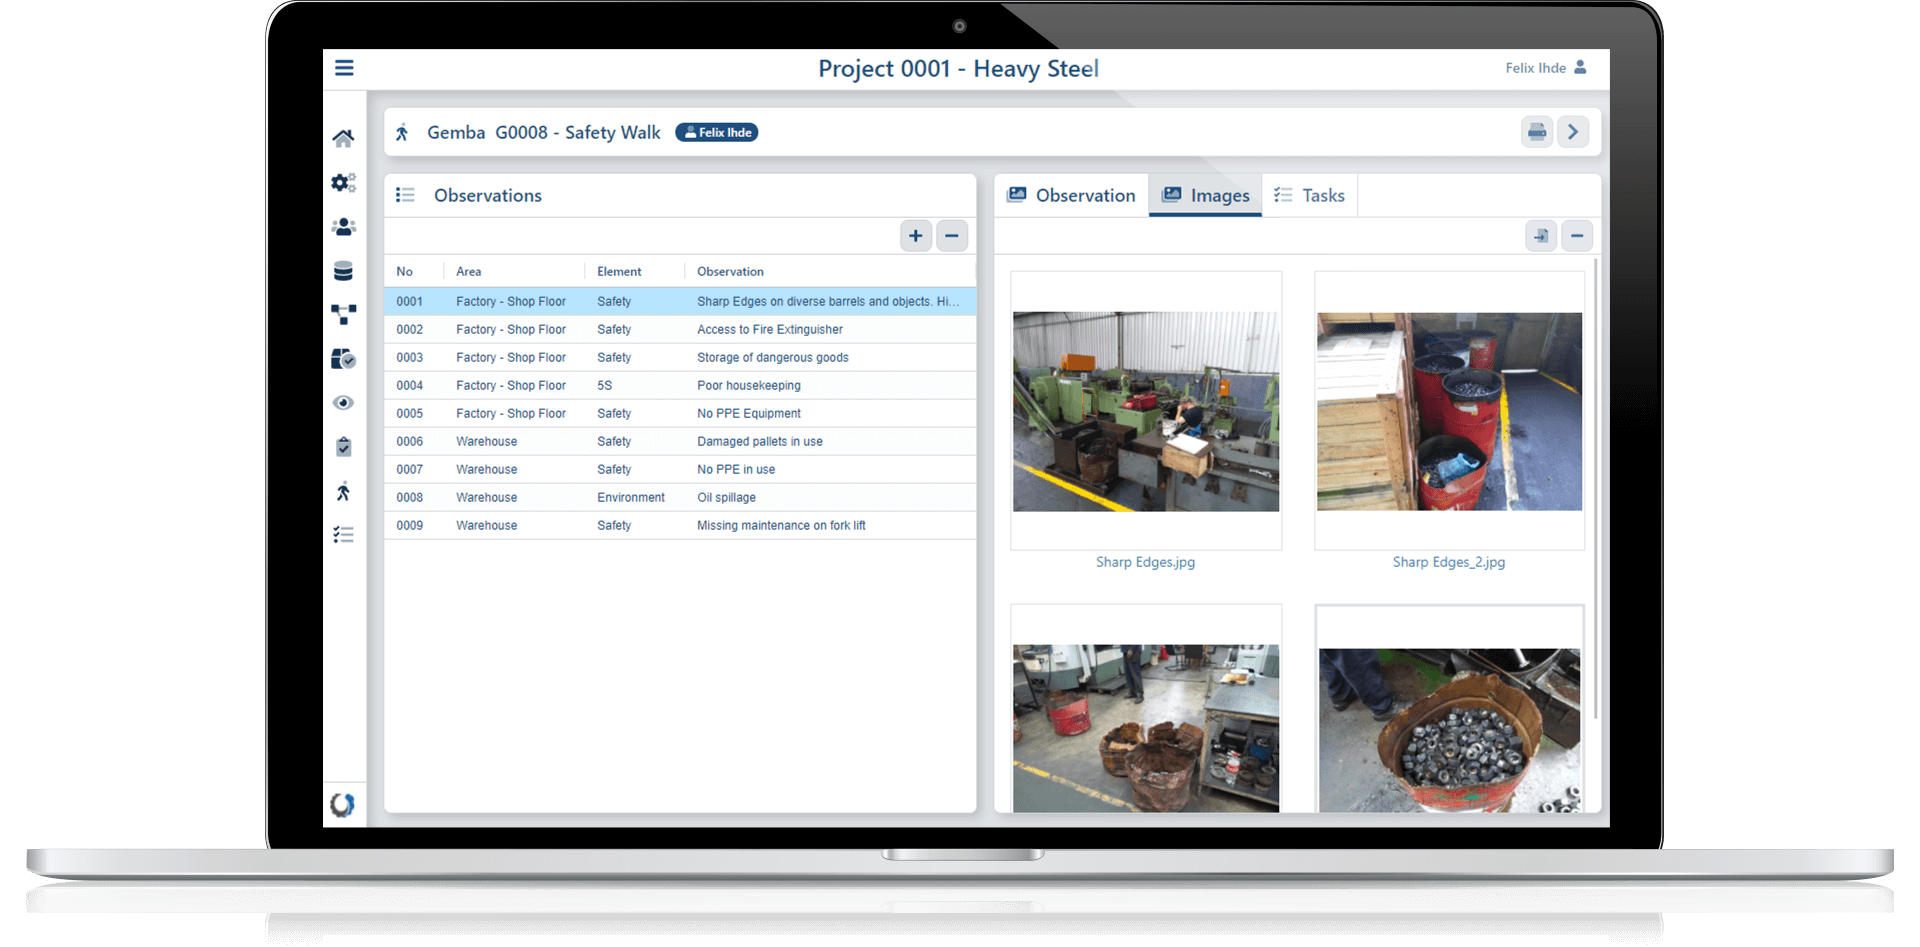Print the Gemba Safety Walk report
This screenshot has width=1920, height=947.
tap(1537, 132)
